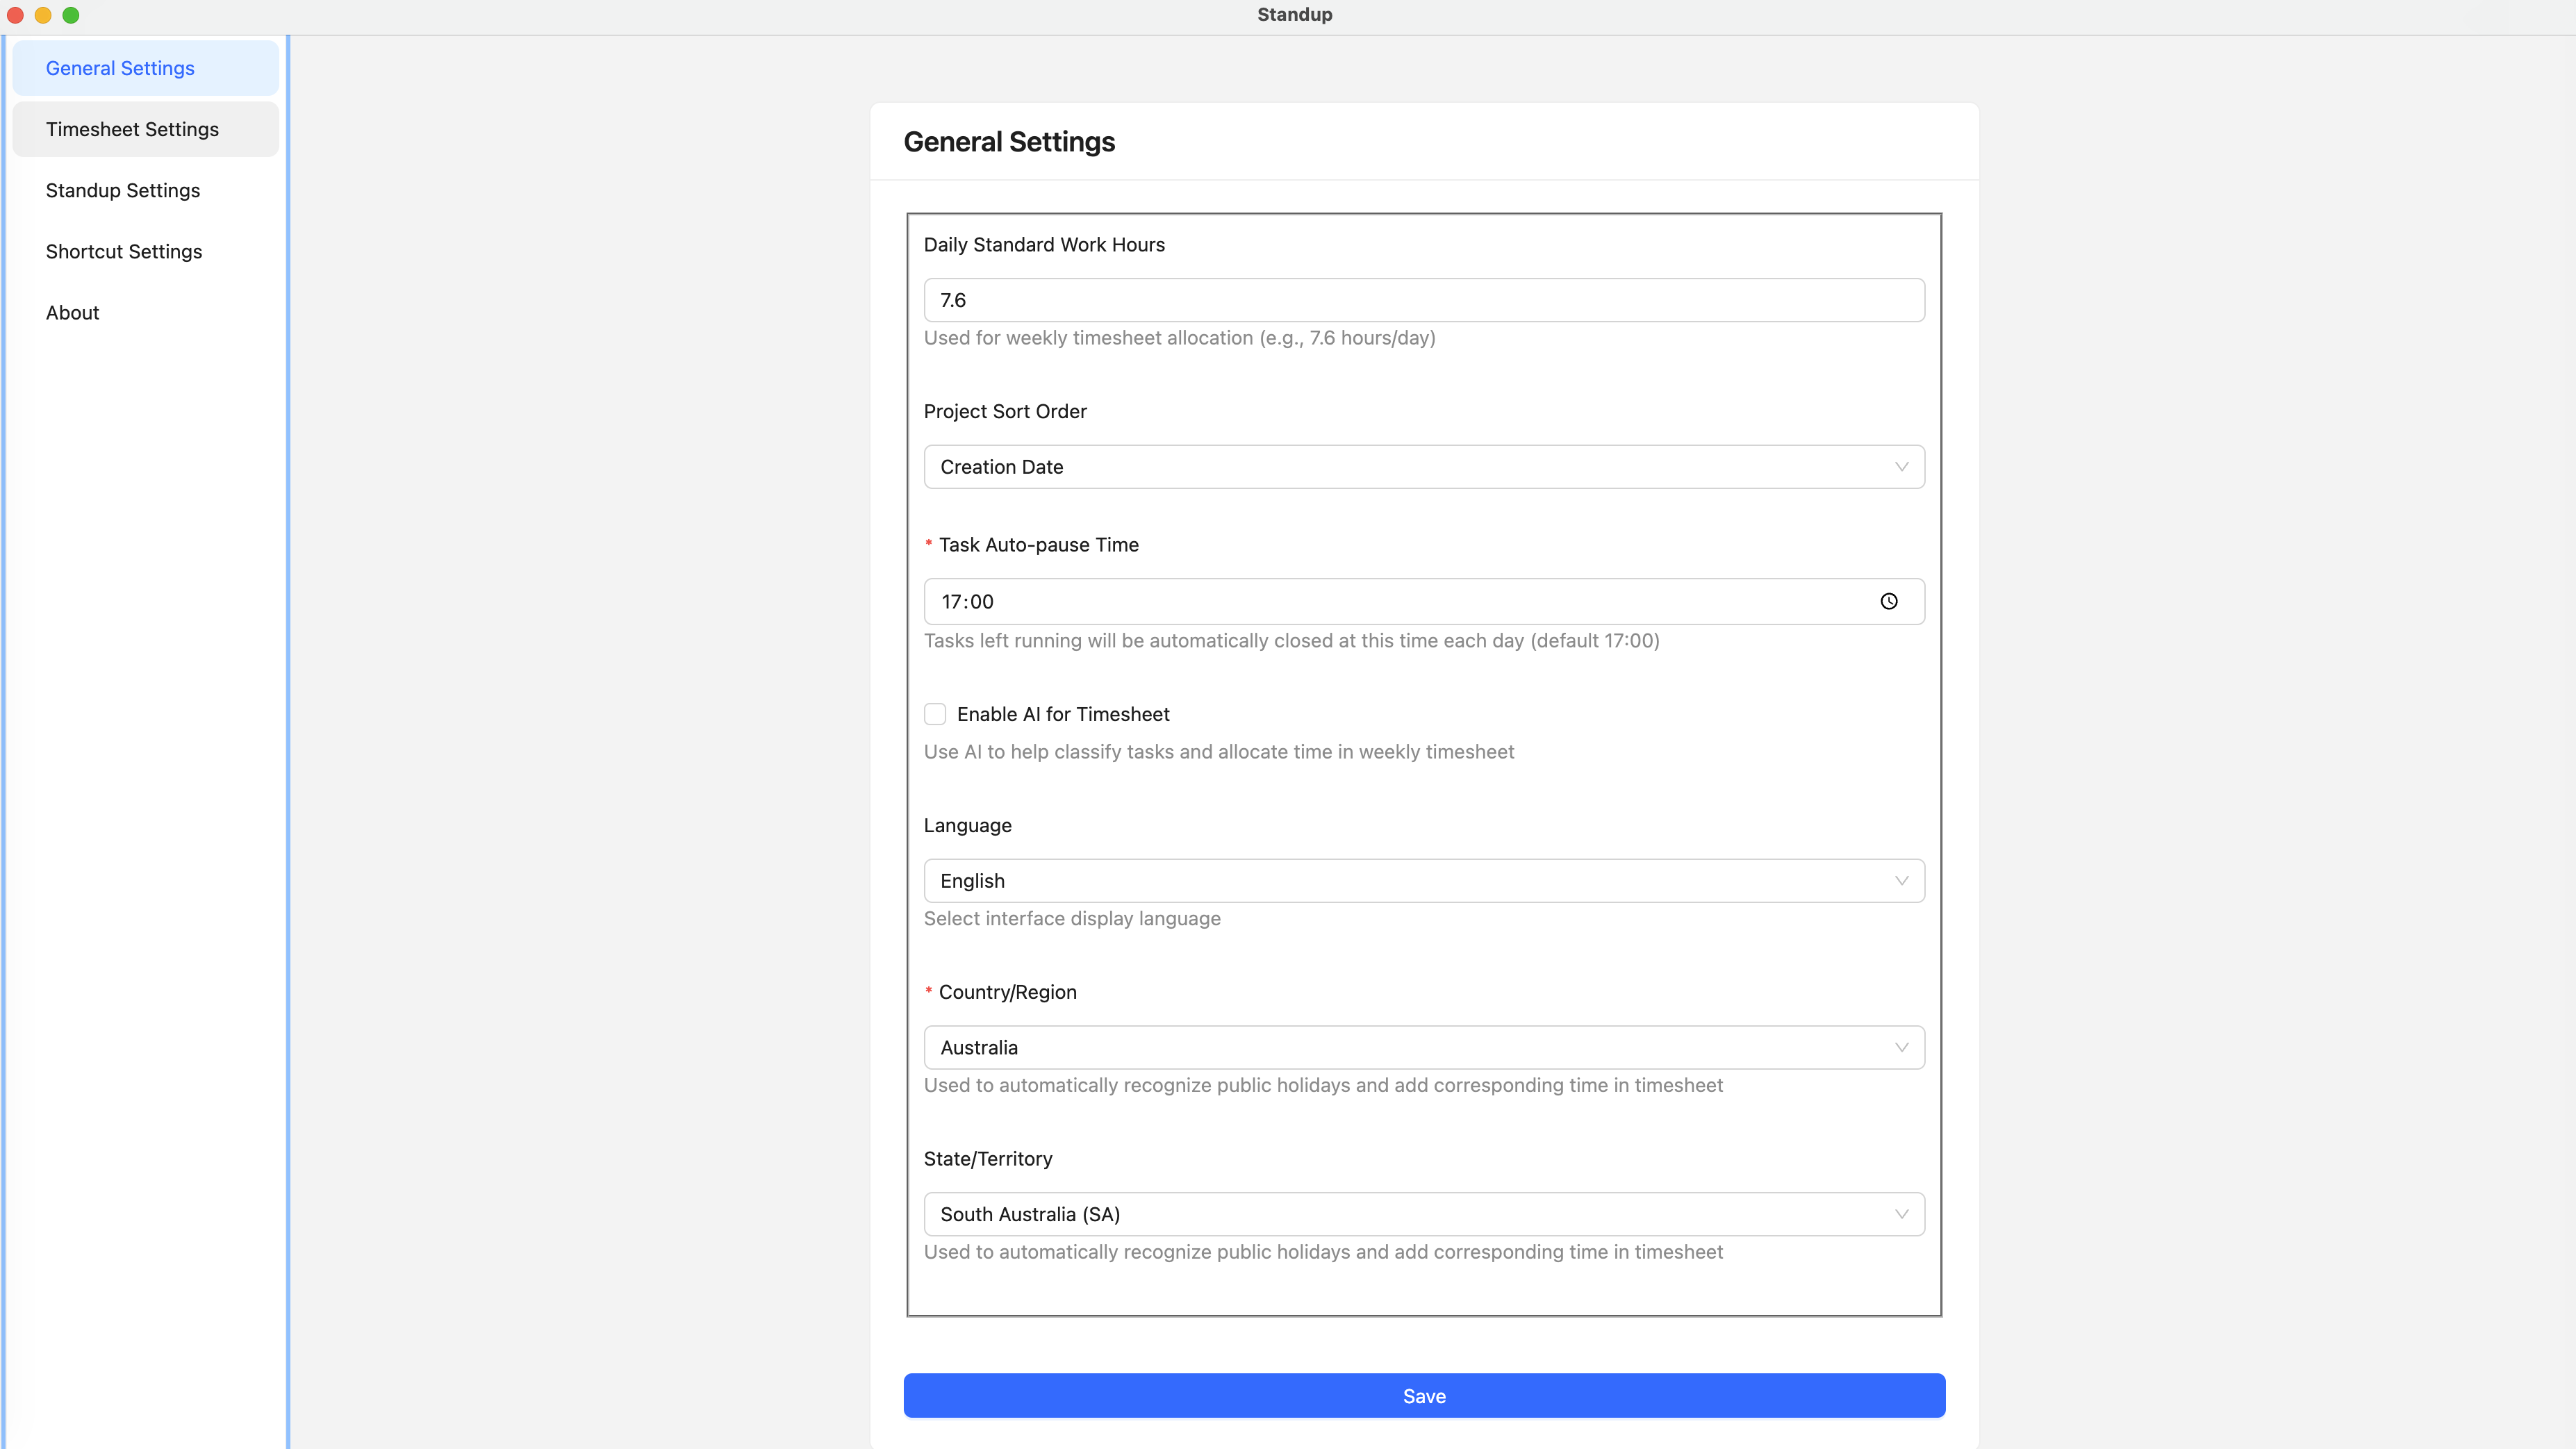
Task: Switch to Timesheet Settings
Action: (132, 129)
